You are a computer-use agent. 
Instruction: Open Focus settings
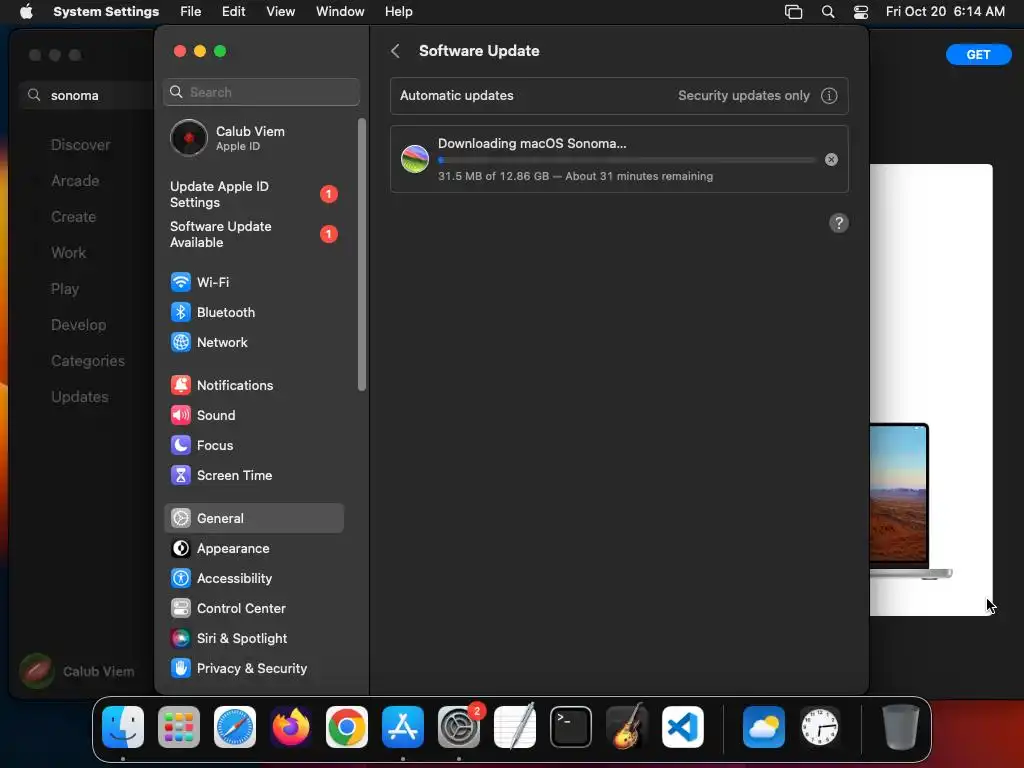pyautogui.click(x=253, y=445)
